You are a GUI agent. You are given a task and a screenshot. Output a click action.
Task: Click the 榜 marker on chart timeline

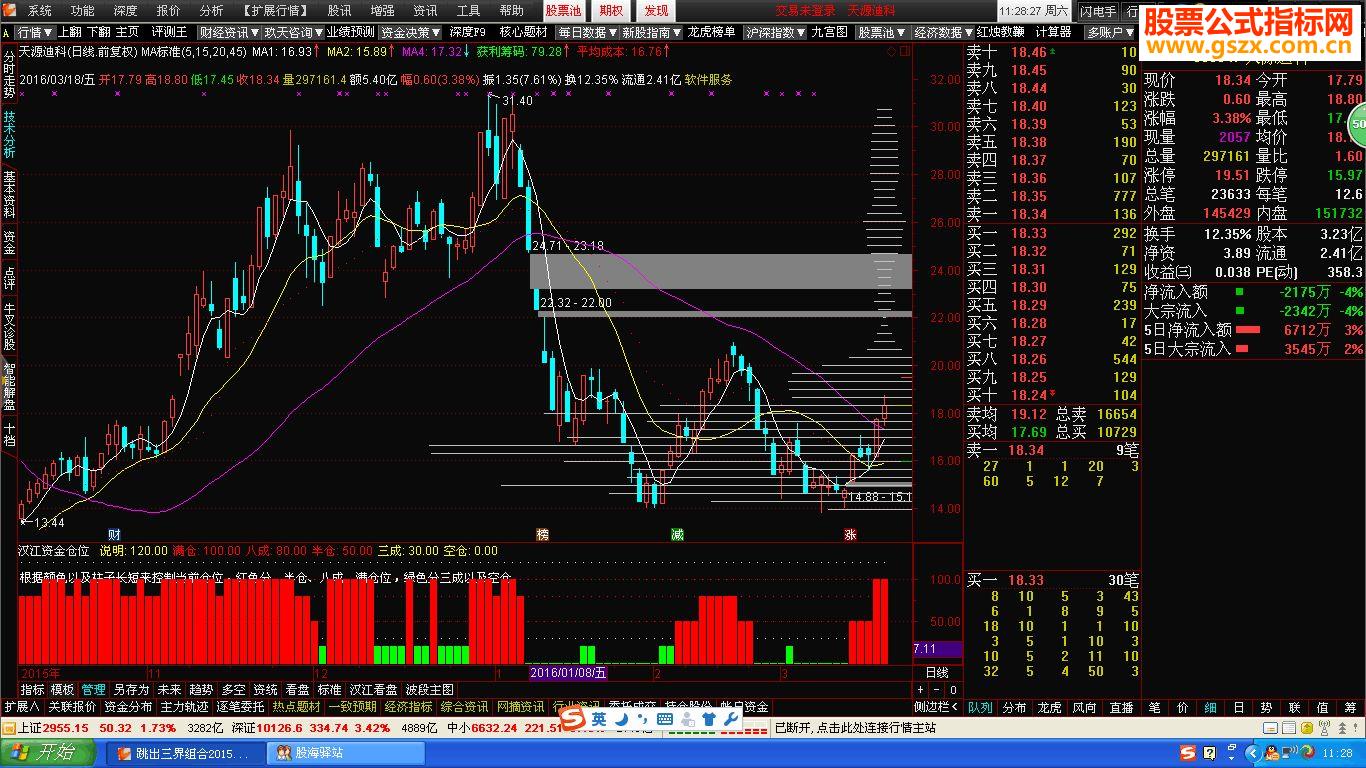(543, 534)
